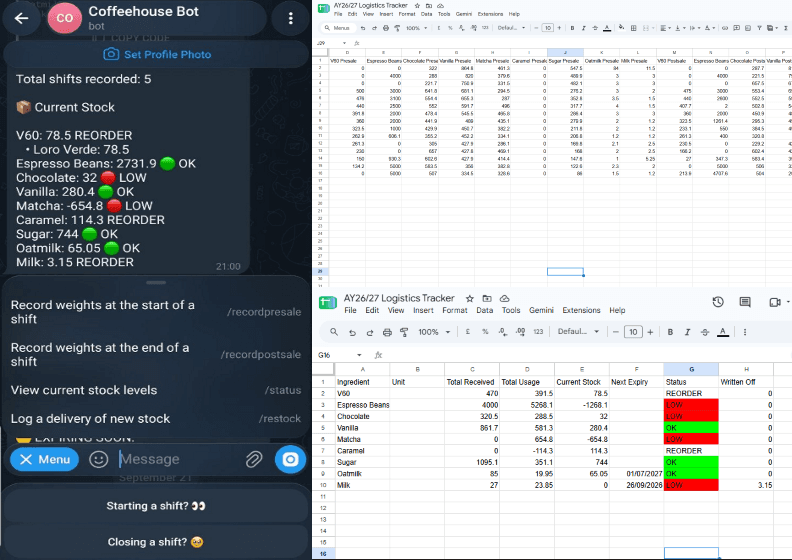The height and width of the screenshot is (560, 792).
Task: Open the Coffeehouse Bot CO avatar
Action: point(64,18)
